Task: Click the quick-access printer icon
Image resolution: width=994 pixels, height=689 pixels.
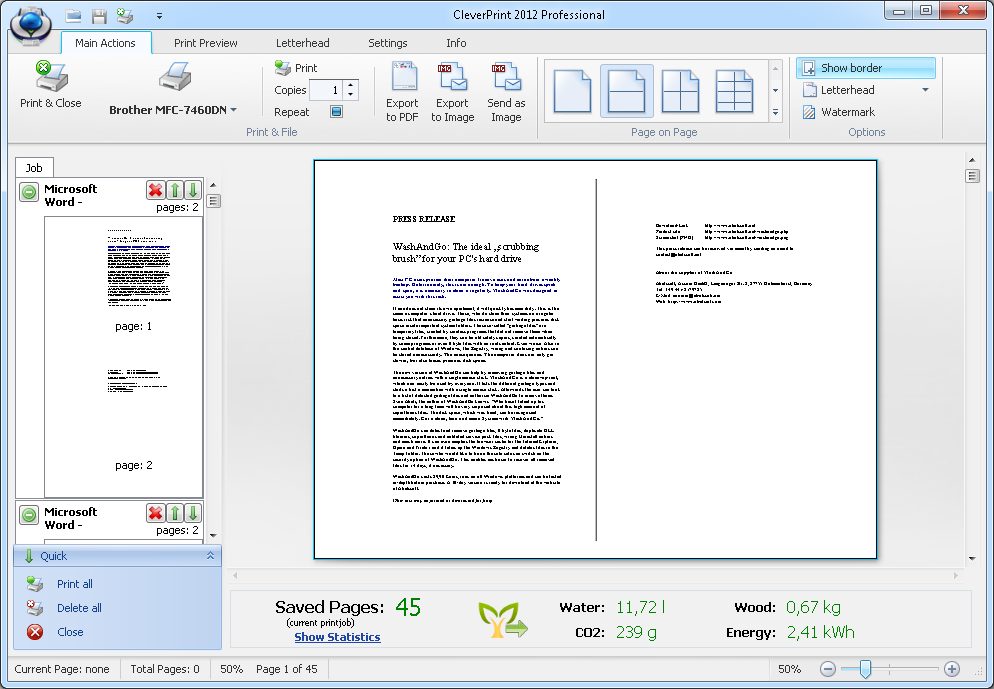Action: (x=125, y=16)
